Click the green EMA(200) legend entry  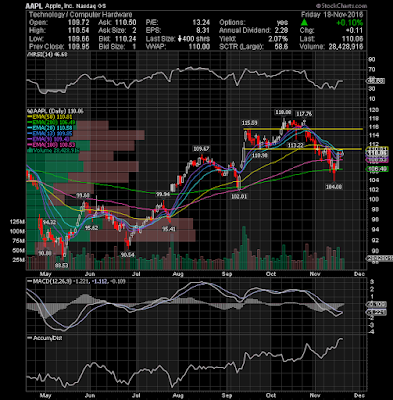tap(52, 122)
